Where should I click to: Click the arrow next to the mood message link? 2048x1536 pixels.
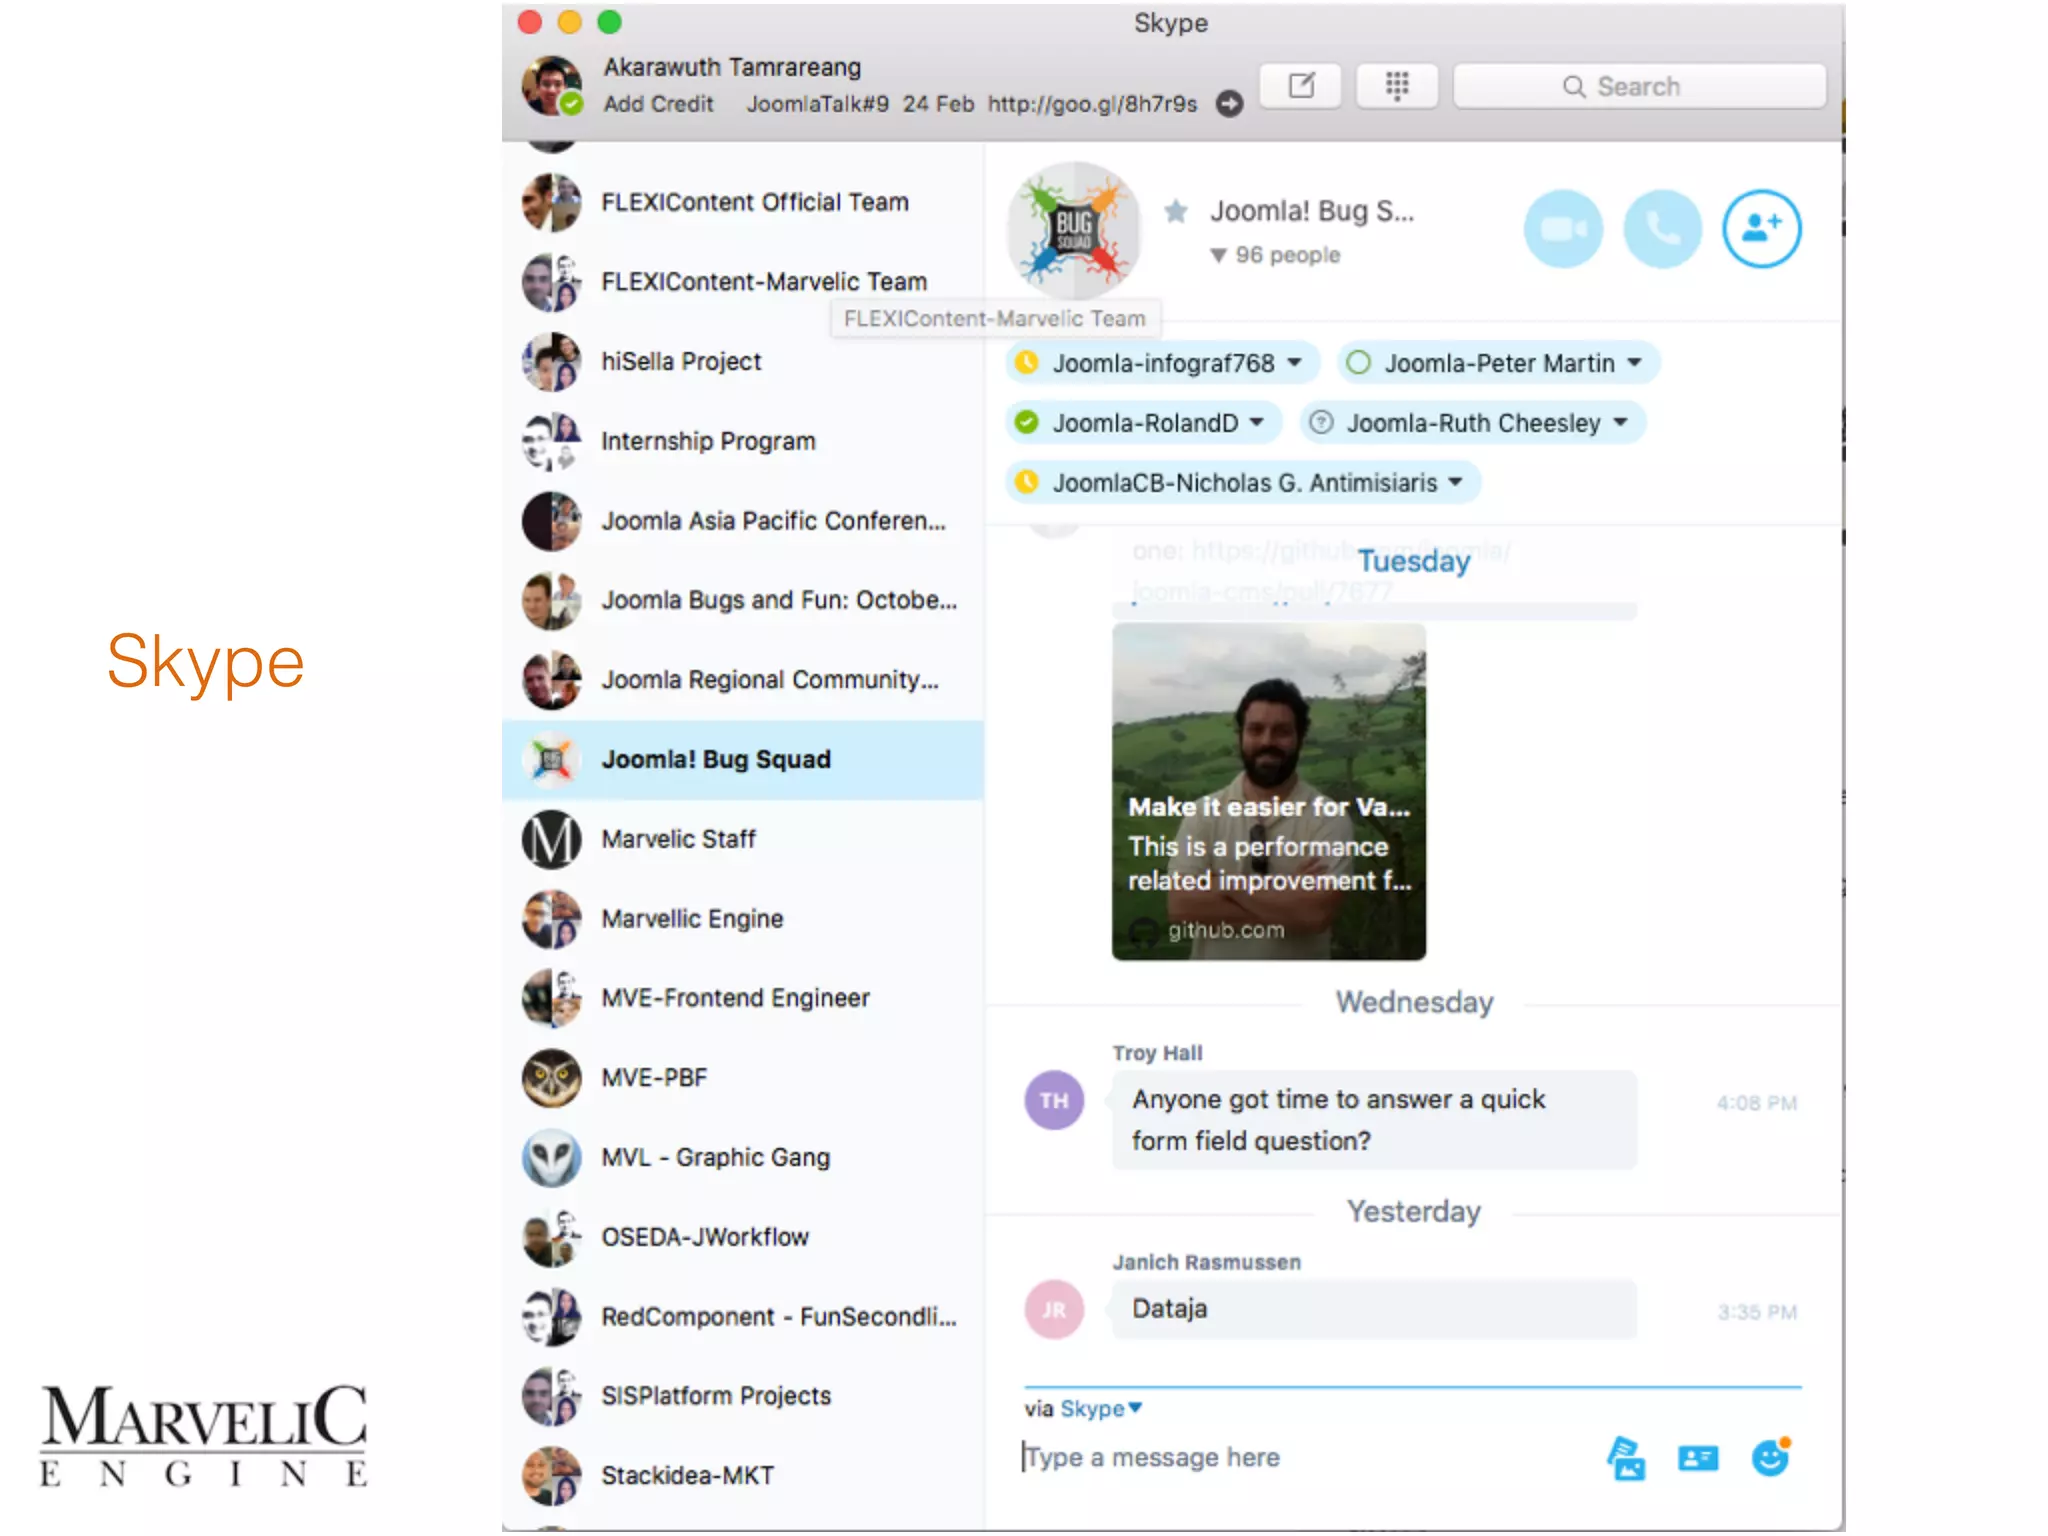coord(1229,104)
